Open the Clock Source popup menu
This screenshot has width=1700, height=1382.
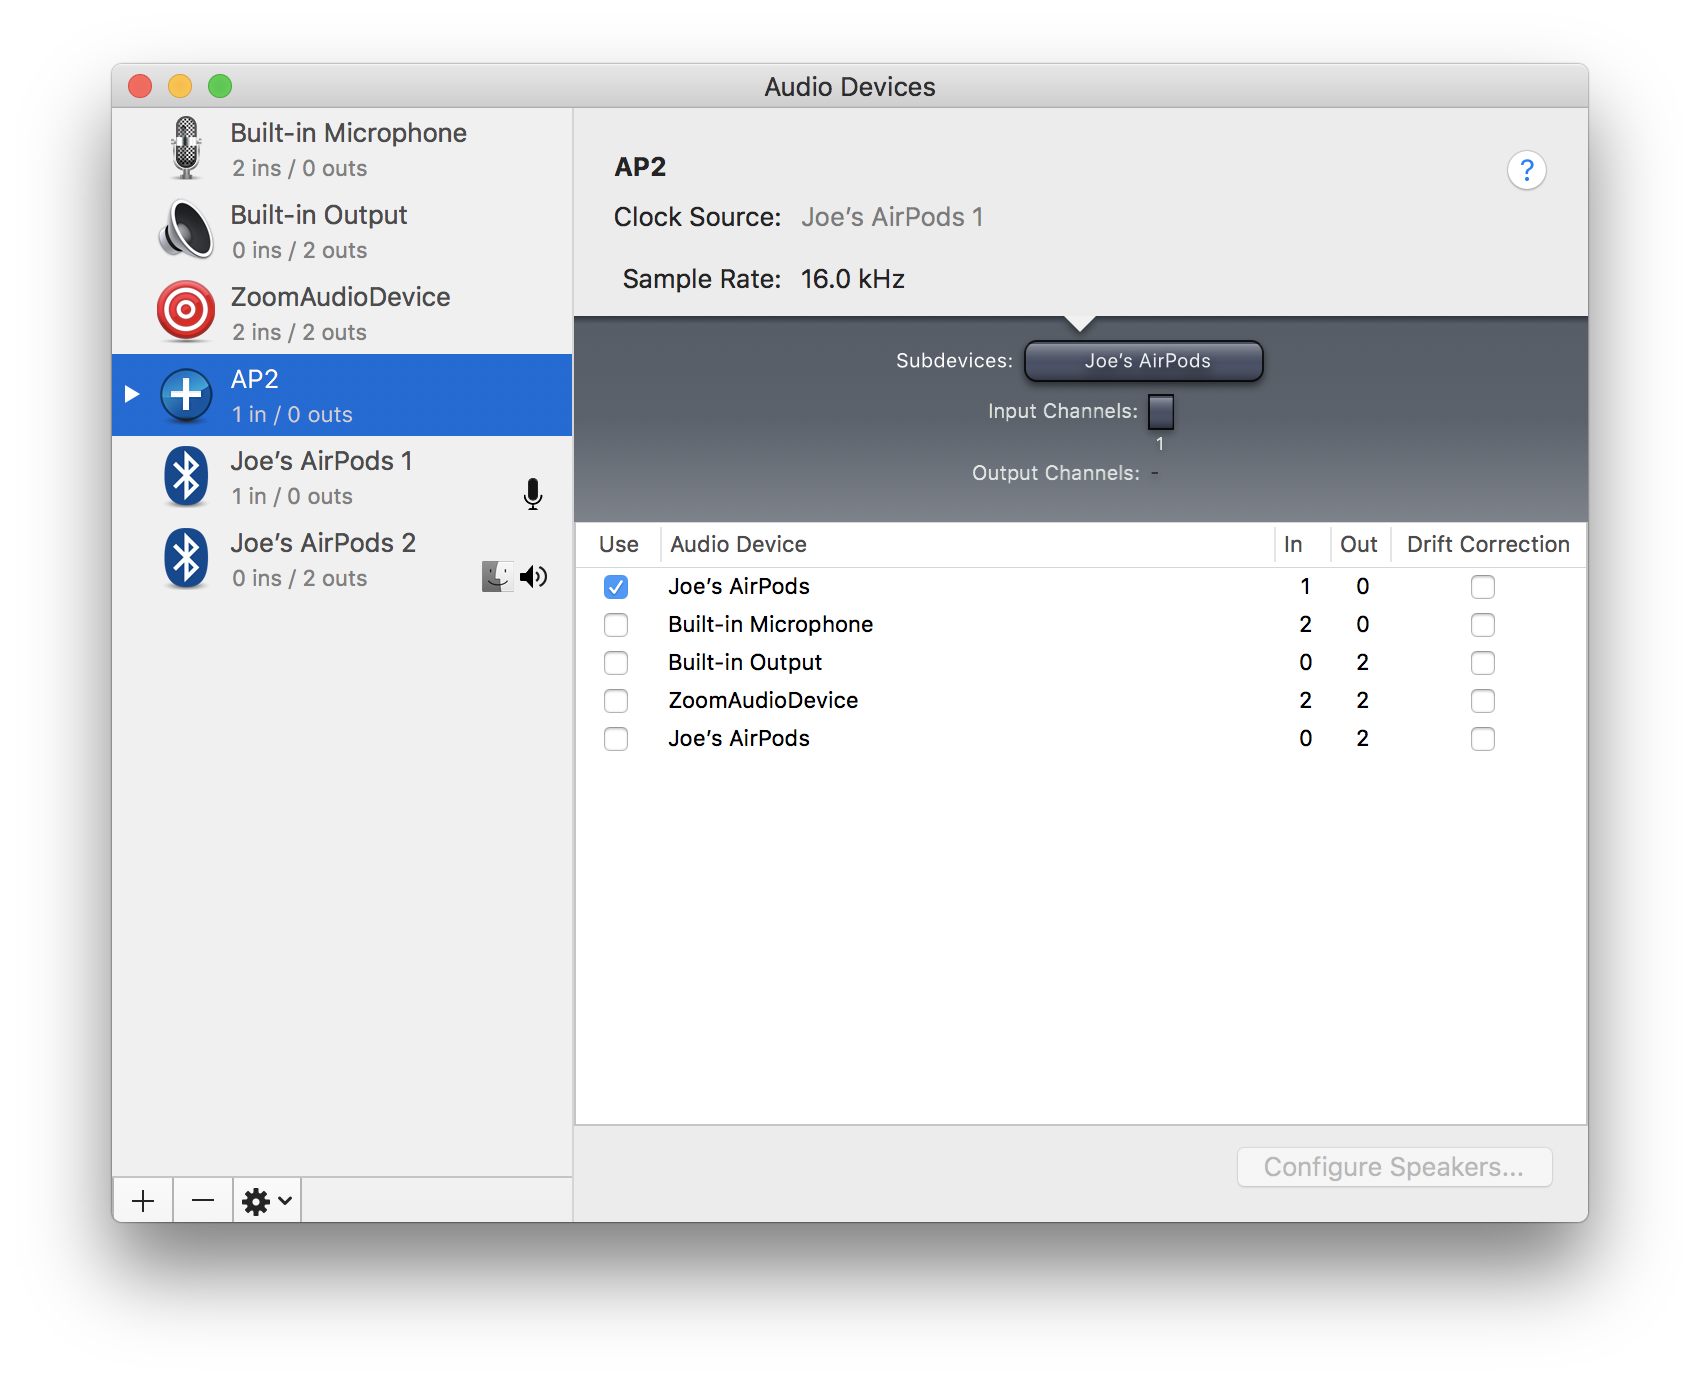(x=892, y=217)
